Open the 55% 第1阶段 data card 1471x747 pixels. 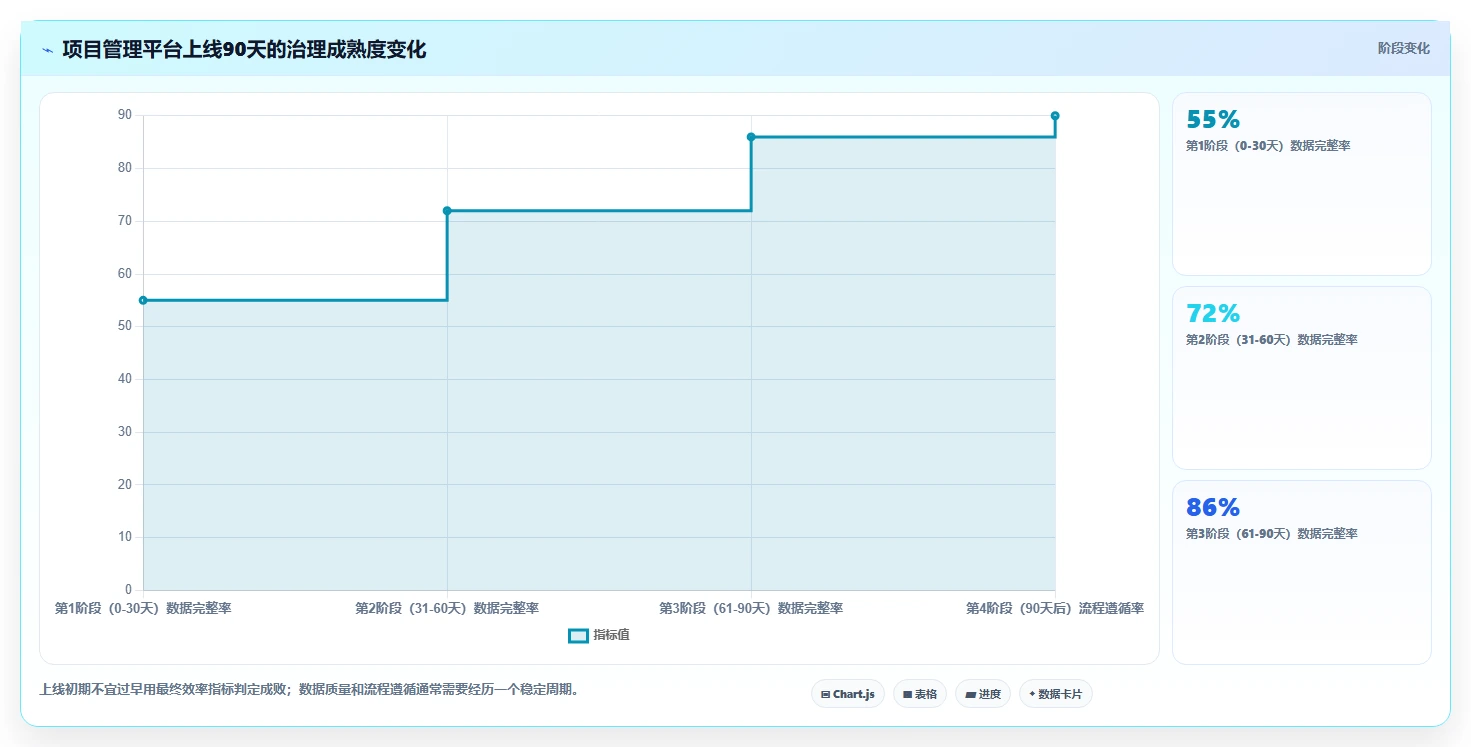click(x=1302, y=184)
